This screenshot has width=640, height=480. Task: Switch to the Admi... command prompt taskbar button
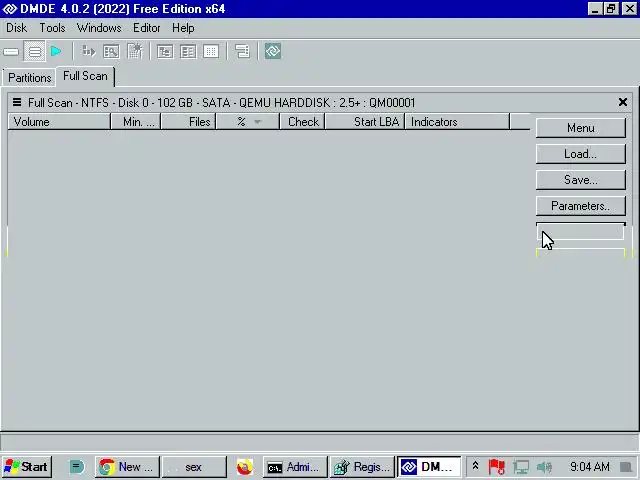click(x=295, y=467)
